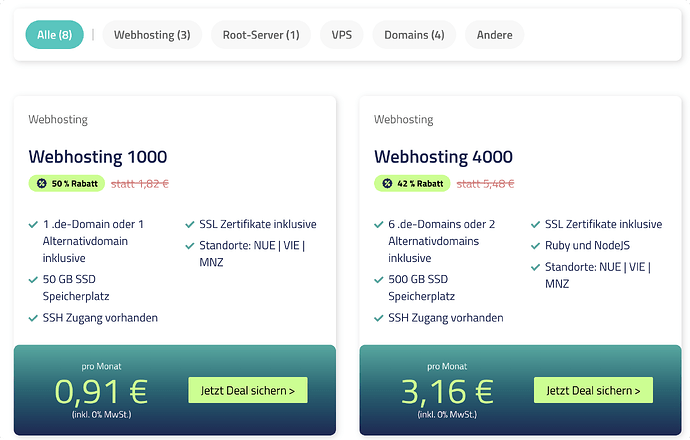Screen dimensions: 690x440
Task: Click checkmark beside 1 .de-Domain feature
Action: click(x=34, y=224)
